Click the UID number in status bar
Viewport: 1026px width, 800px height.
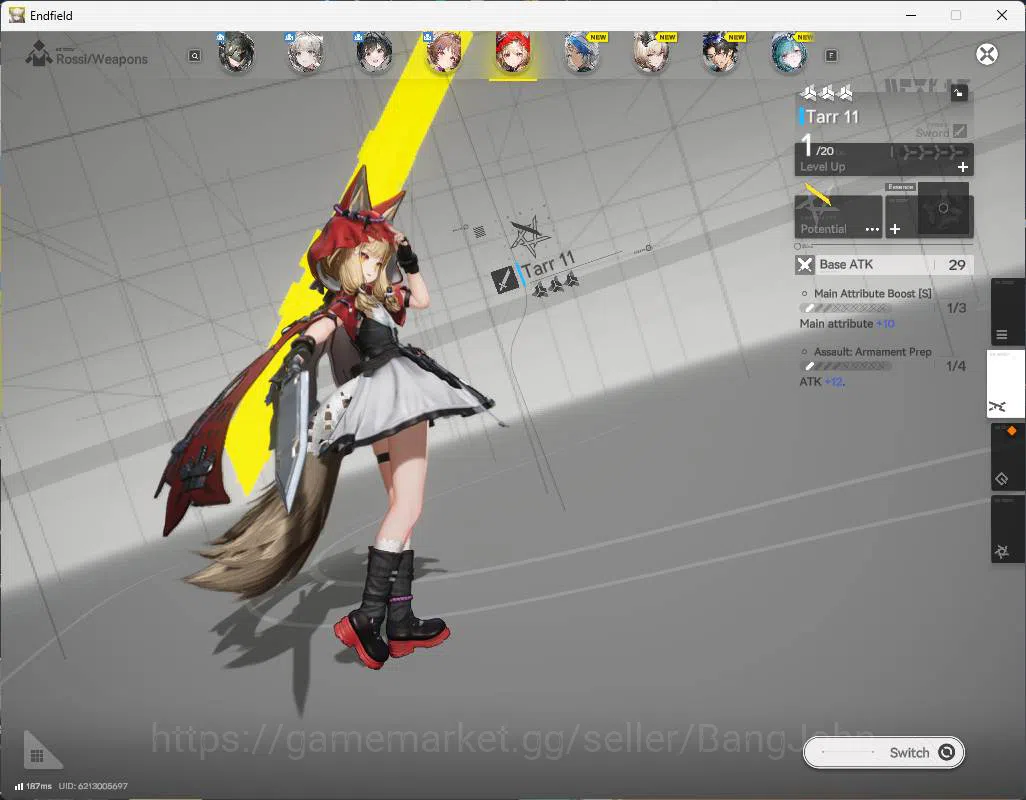pyautogui.click(x=93, y=786)
